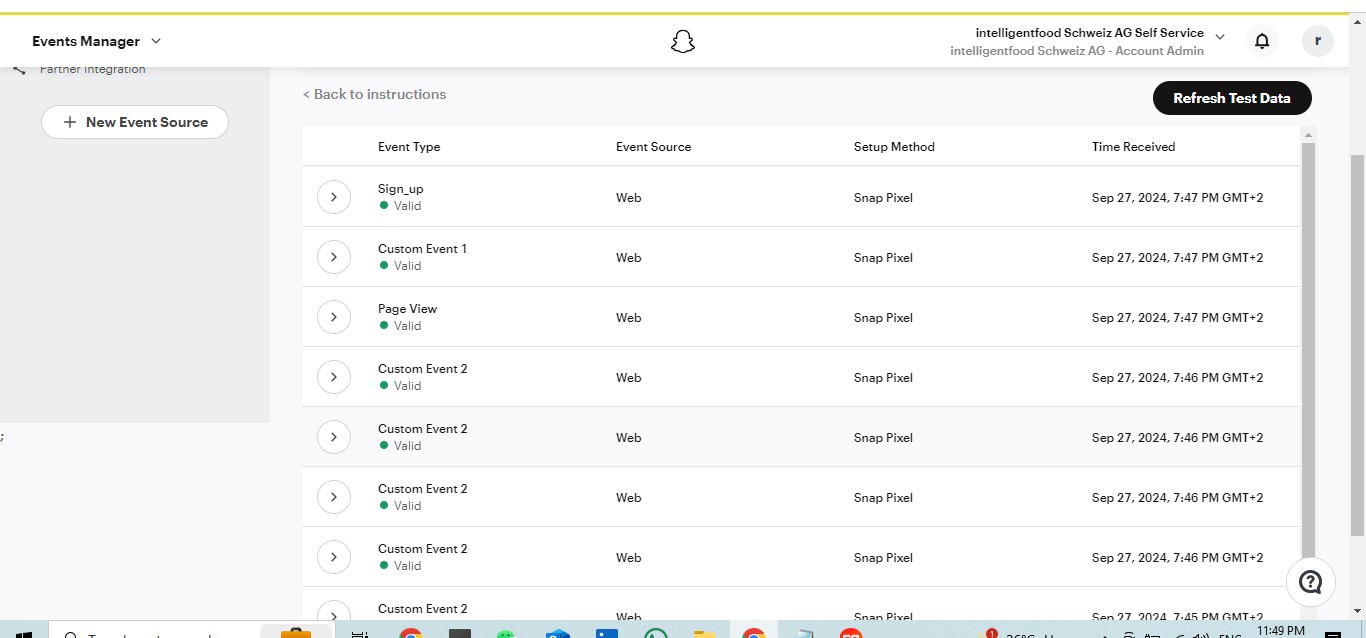The image size is (1366, 638).
Task: Click the Snapchat ghost logo
Action: [x=683, y=41]
